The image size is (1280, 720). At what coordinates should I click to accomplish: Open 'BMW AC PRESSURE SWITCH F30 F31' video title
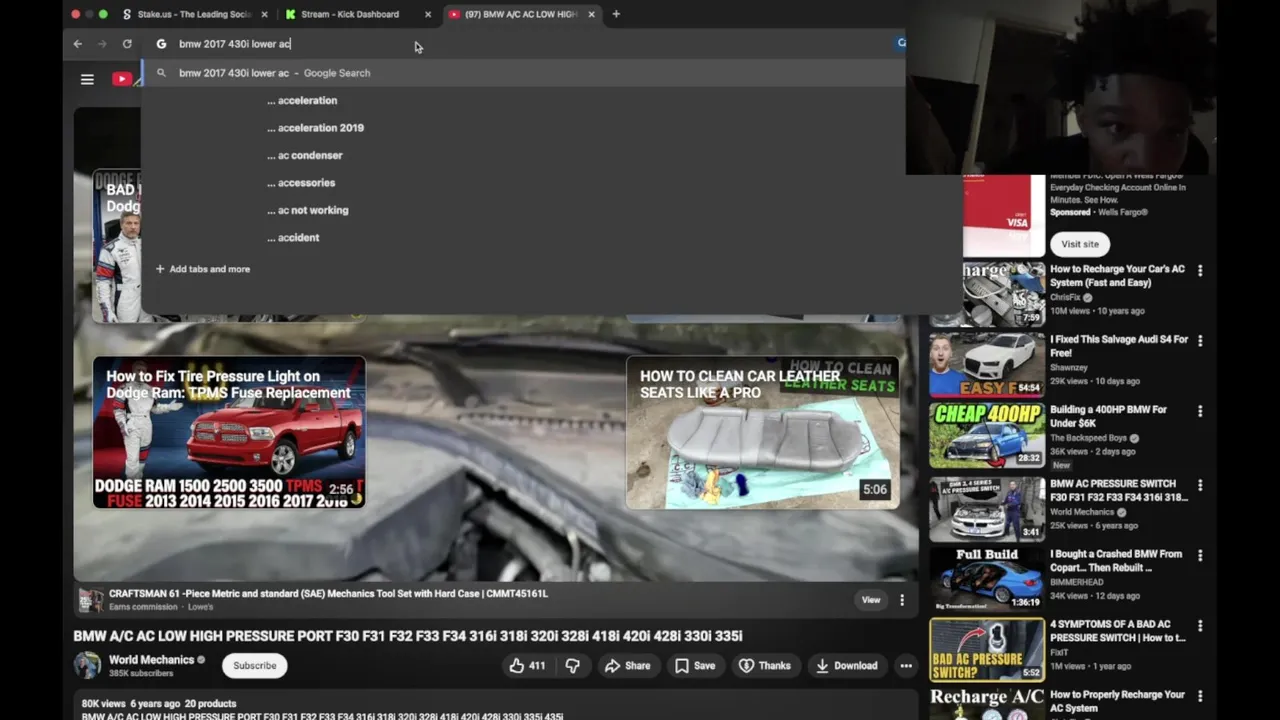coord(1119,490)
